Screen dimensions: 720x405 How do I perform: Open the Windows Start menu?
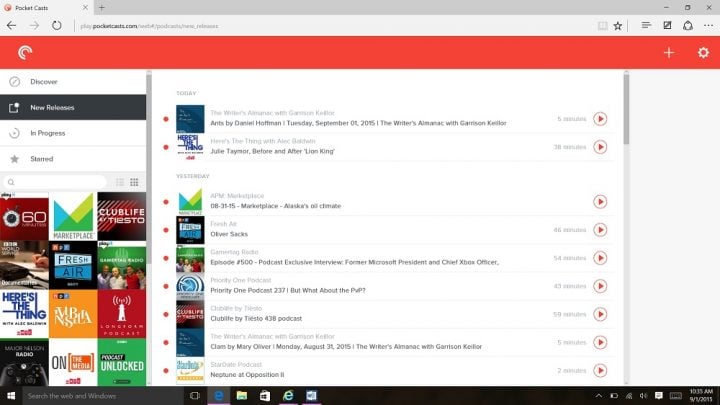coord(11,396)
